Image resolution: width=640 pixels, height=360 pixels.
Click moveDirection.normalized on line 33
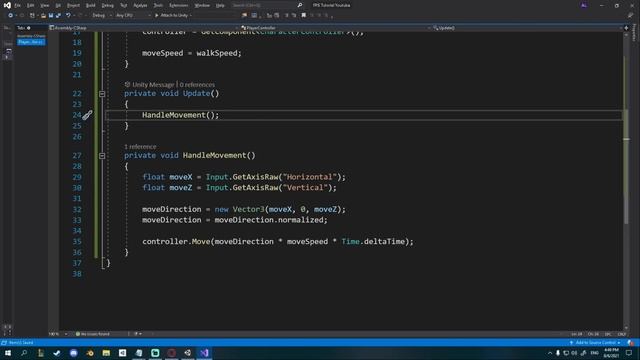point(269,220)
